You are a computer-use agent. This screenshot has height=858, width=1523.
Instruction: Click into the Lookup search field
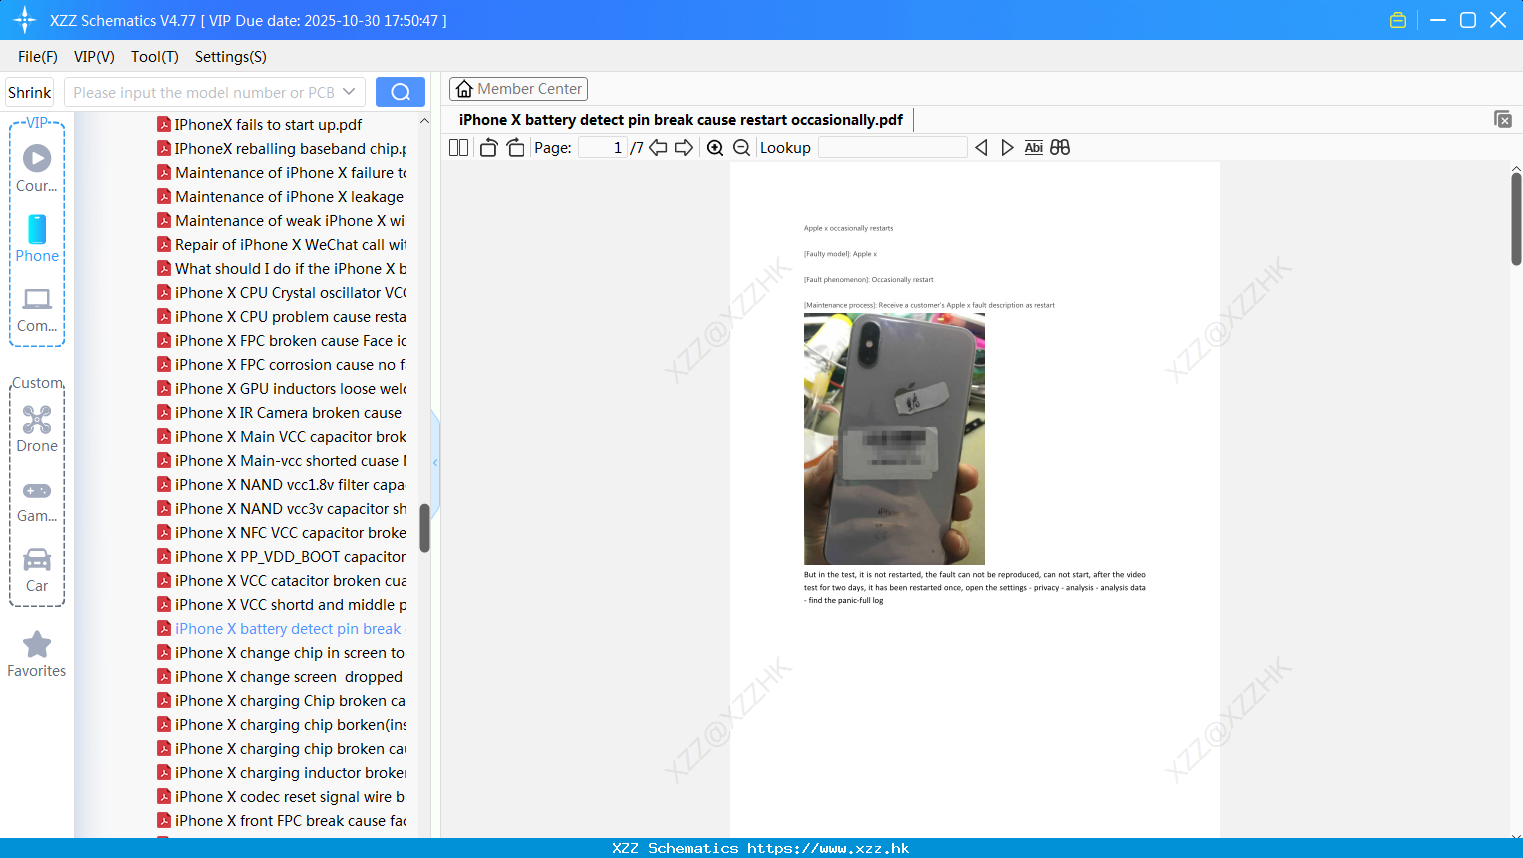[x=892, y=148]
